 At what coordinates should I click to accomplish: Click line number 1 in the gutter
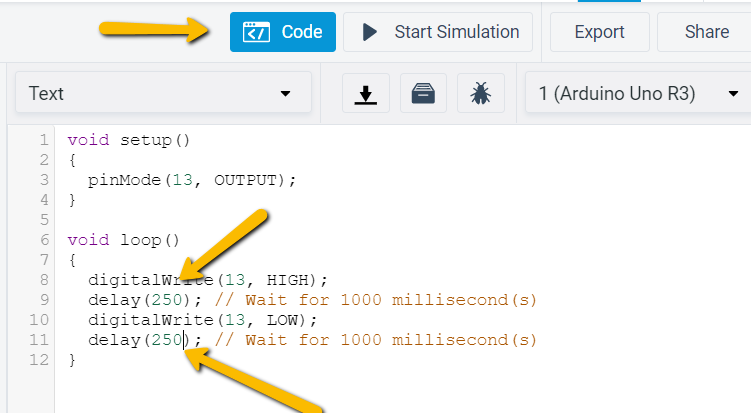point(43,140)
